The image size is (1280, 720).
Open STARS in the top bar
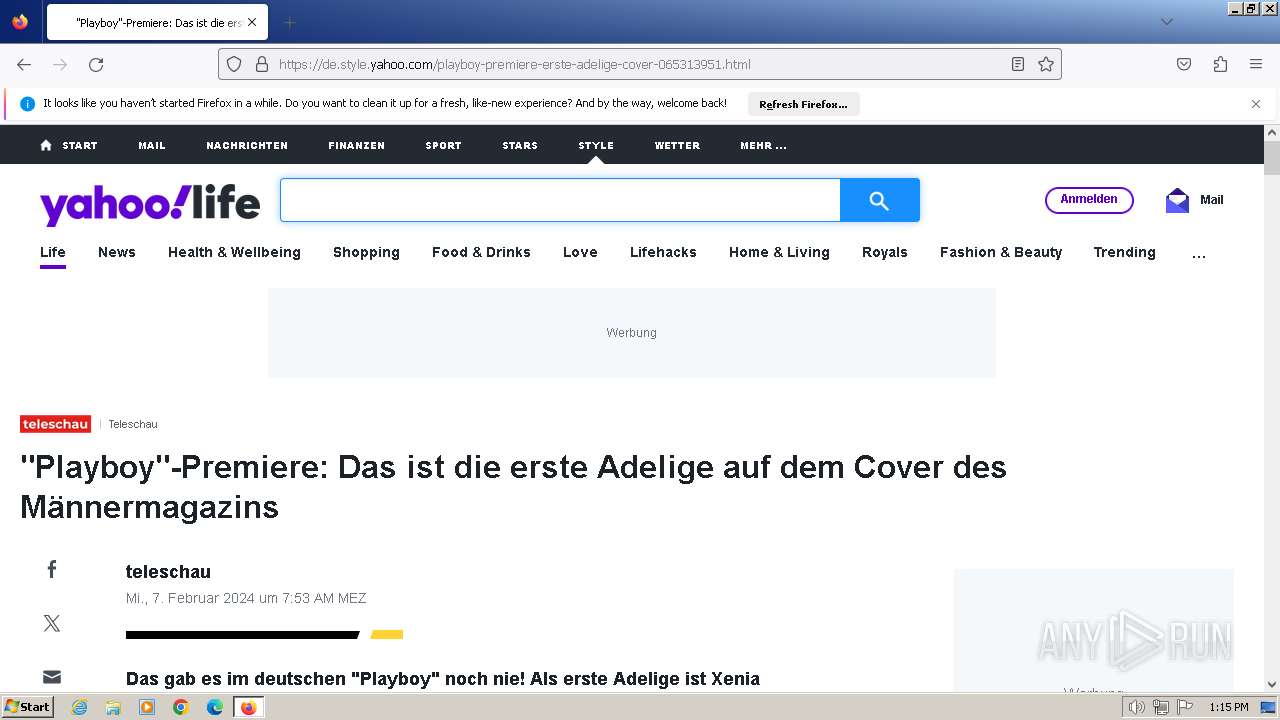coord(520,145)
